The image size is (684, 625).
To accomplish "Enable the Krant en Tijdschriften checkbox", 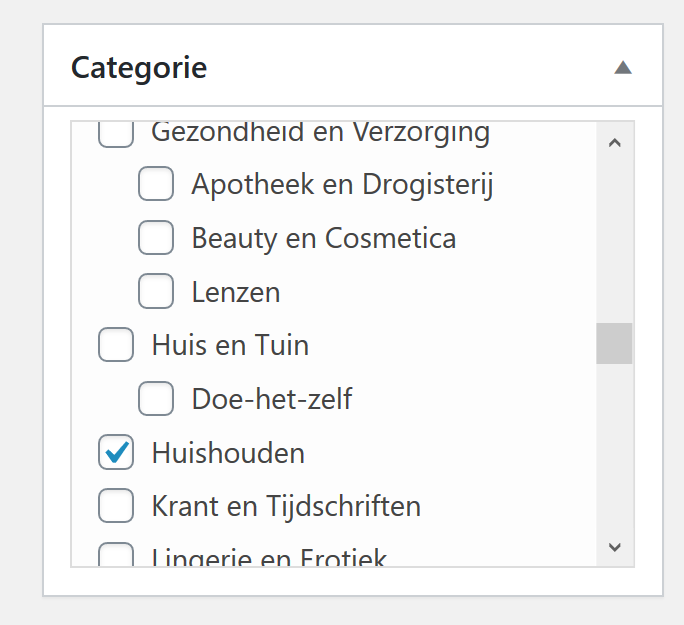I will [x=116, y=507].
